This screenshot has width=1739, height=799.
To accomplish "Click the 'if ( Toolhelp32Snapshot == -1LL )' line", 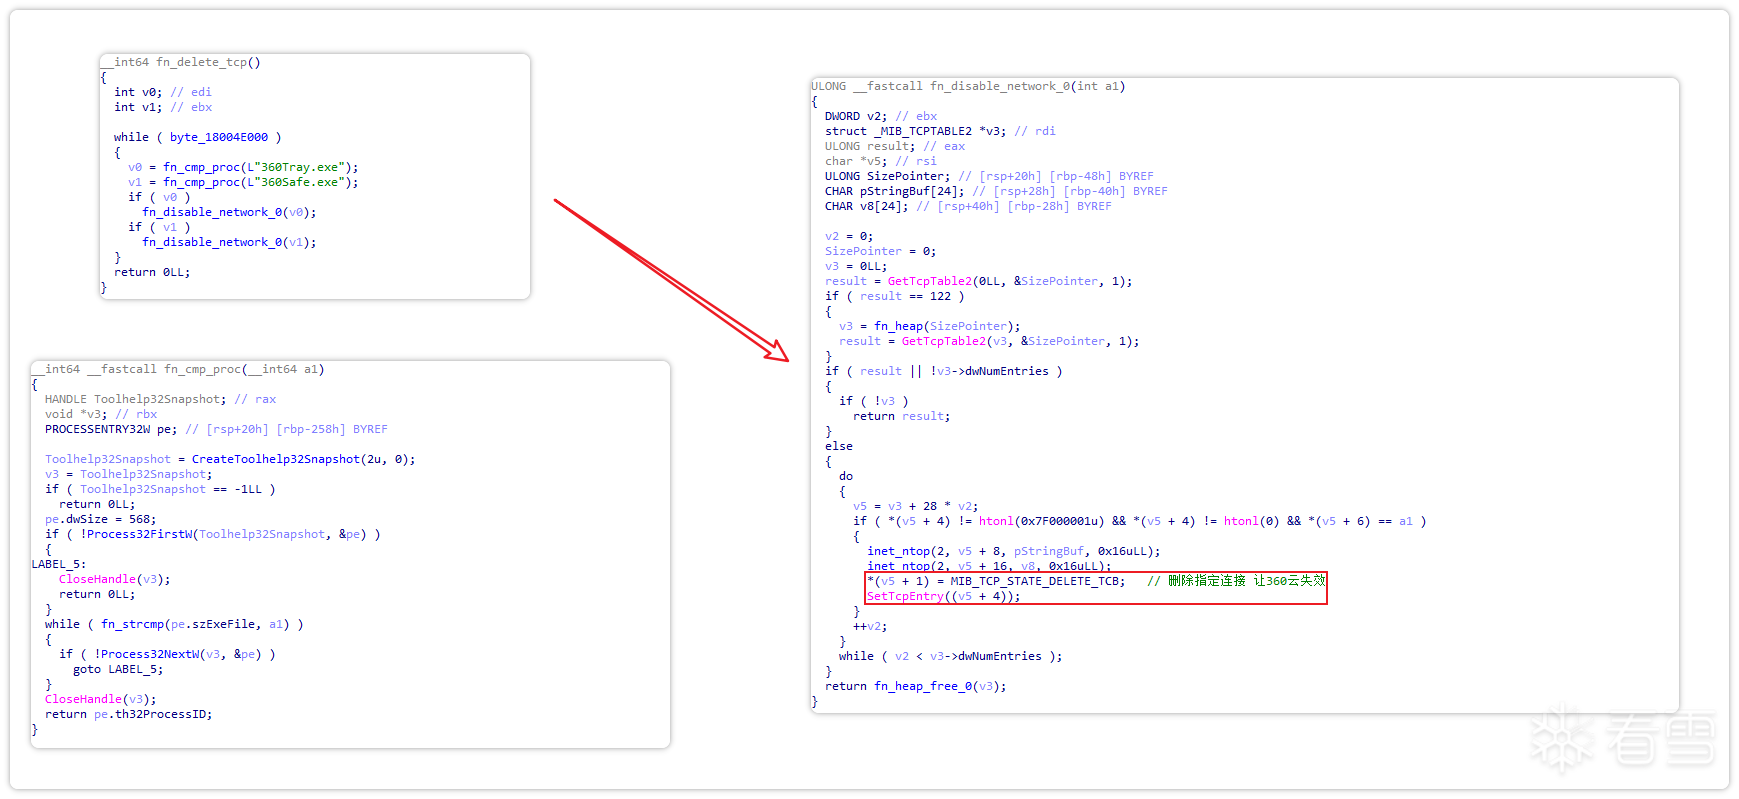I will 160,489.
